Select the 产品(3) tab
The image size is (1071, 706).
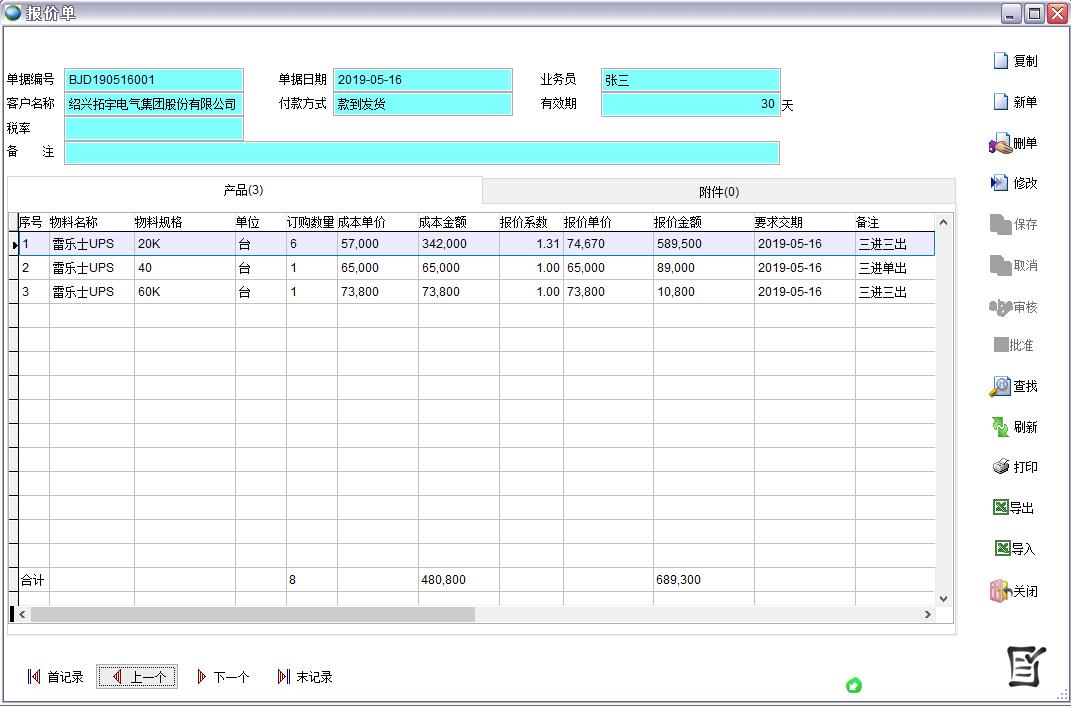point(243,190)
